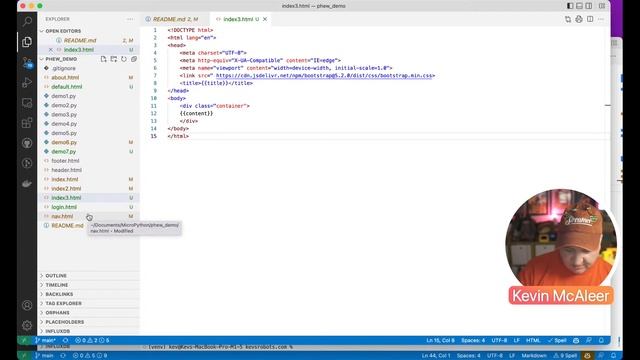This screenshot has height=360, width=640.
Task: Toggle bottom panel visibility
Action: coord(579,6)
